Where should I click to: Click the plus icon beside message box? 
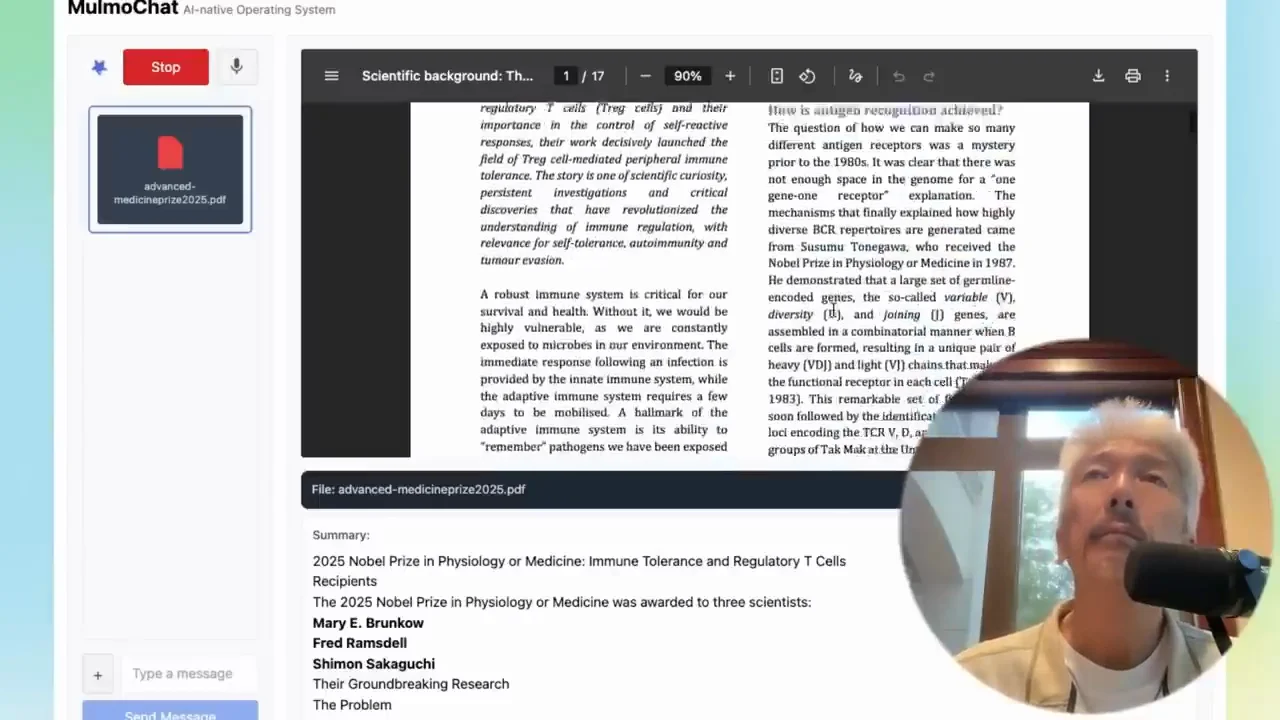(x=98, y=675)
